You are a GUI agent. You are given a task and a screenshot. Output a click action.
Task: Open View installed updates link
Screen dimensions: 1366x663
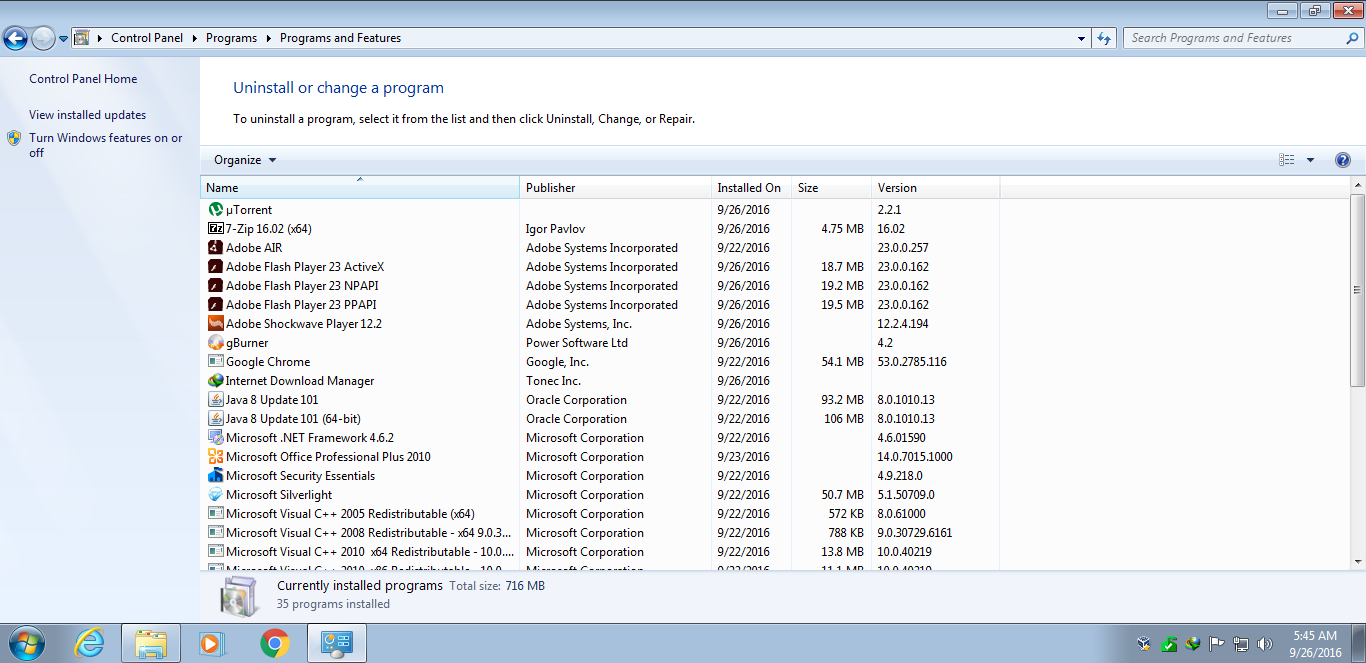point(87,115)
